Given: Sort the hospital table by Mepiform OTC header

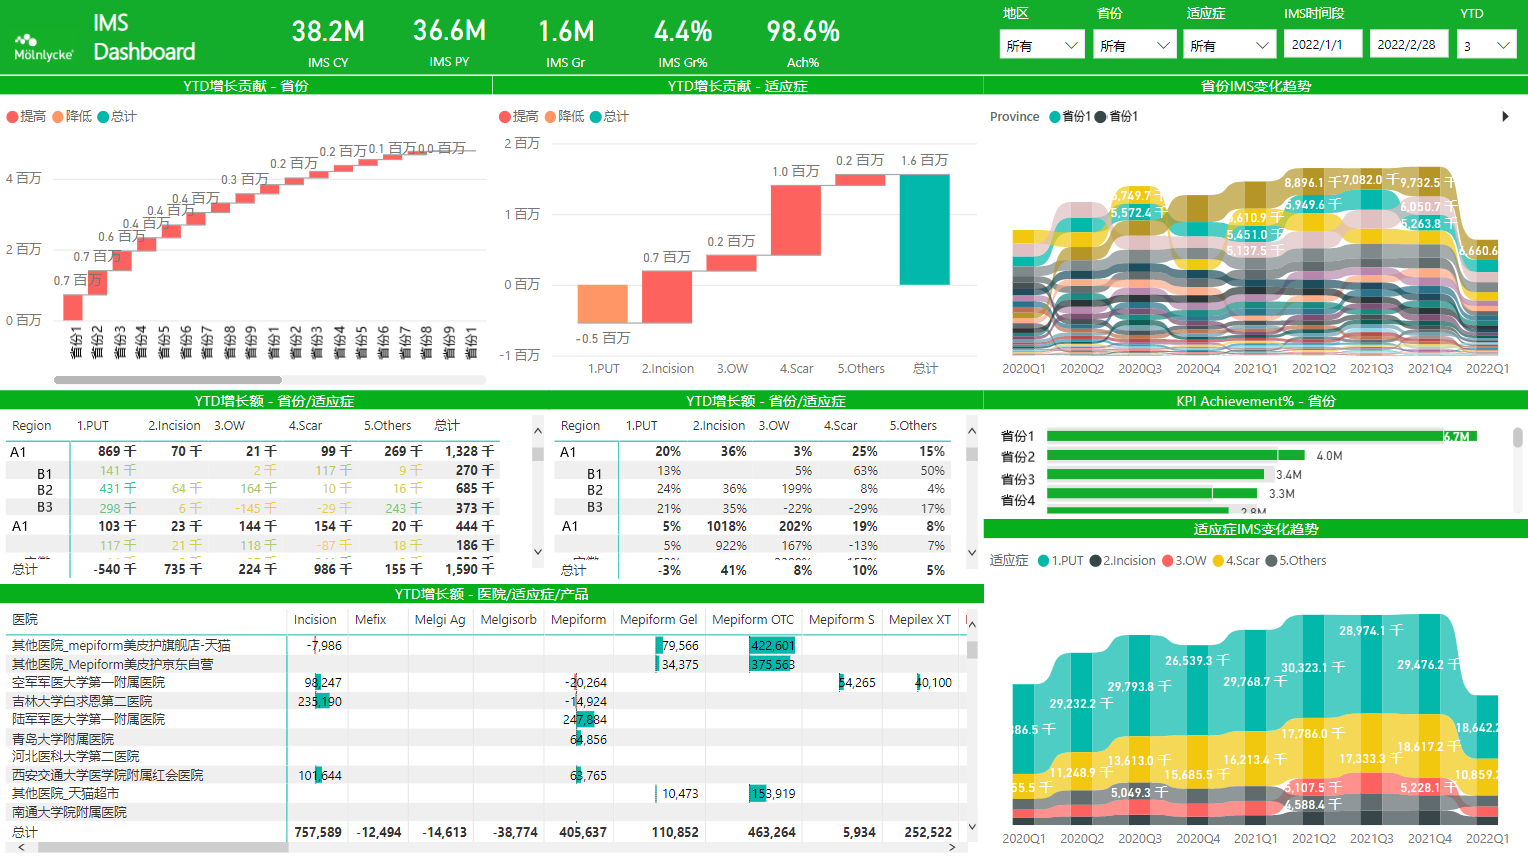Looking at the screenshot, I should (753, 620).
